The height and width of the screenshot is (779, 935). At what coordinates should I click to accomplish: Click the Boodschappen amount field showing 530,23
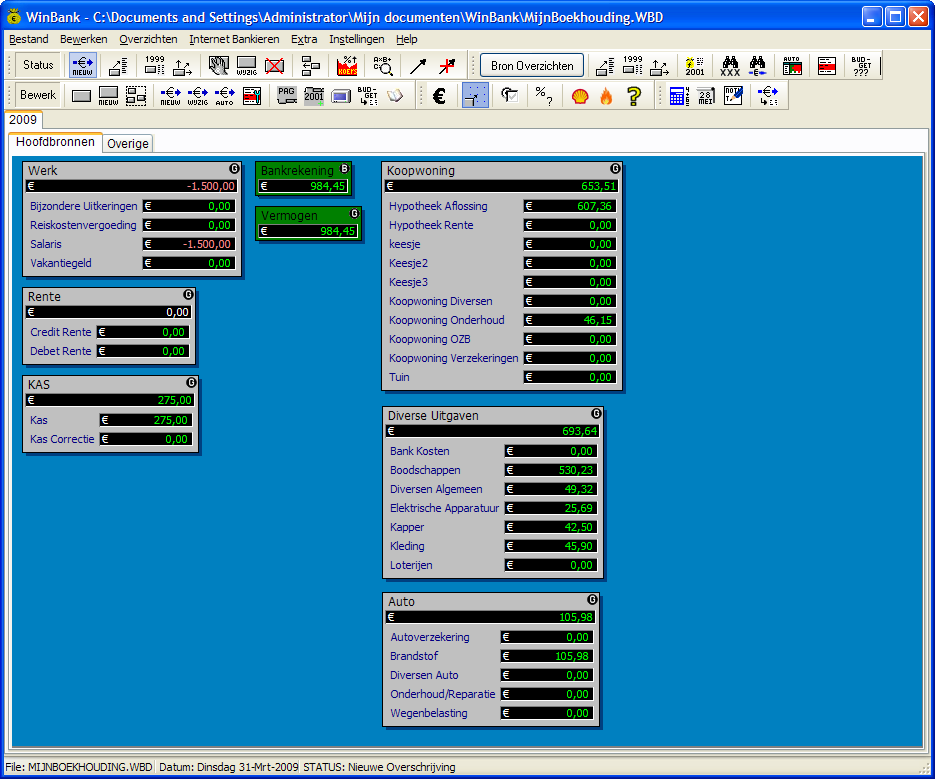point(551,470)
